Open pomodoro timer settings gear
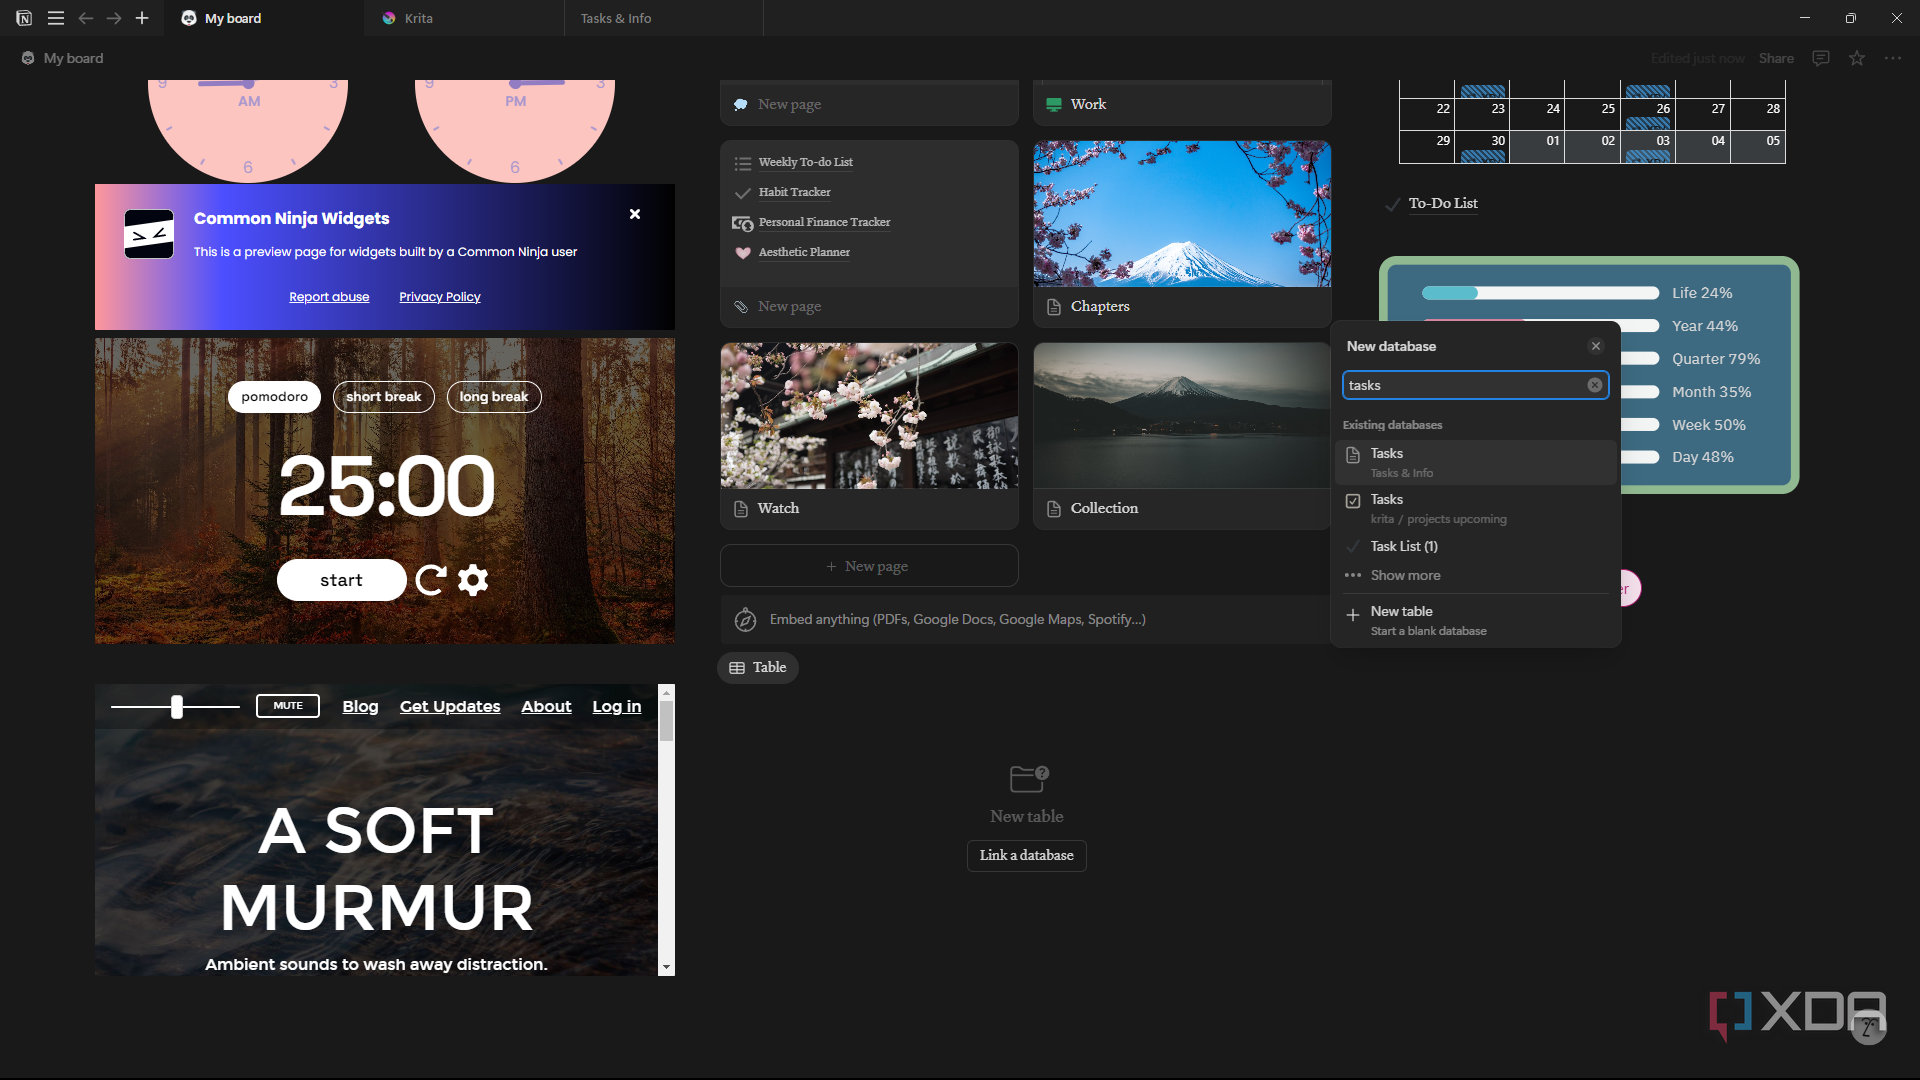Image resolution: width=1920 pixels, height=1080 pixels. 473,580
